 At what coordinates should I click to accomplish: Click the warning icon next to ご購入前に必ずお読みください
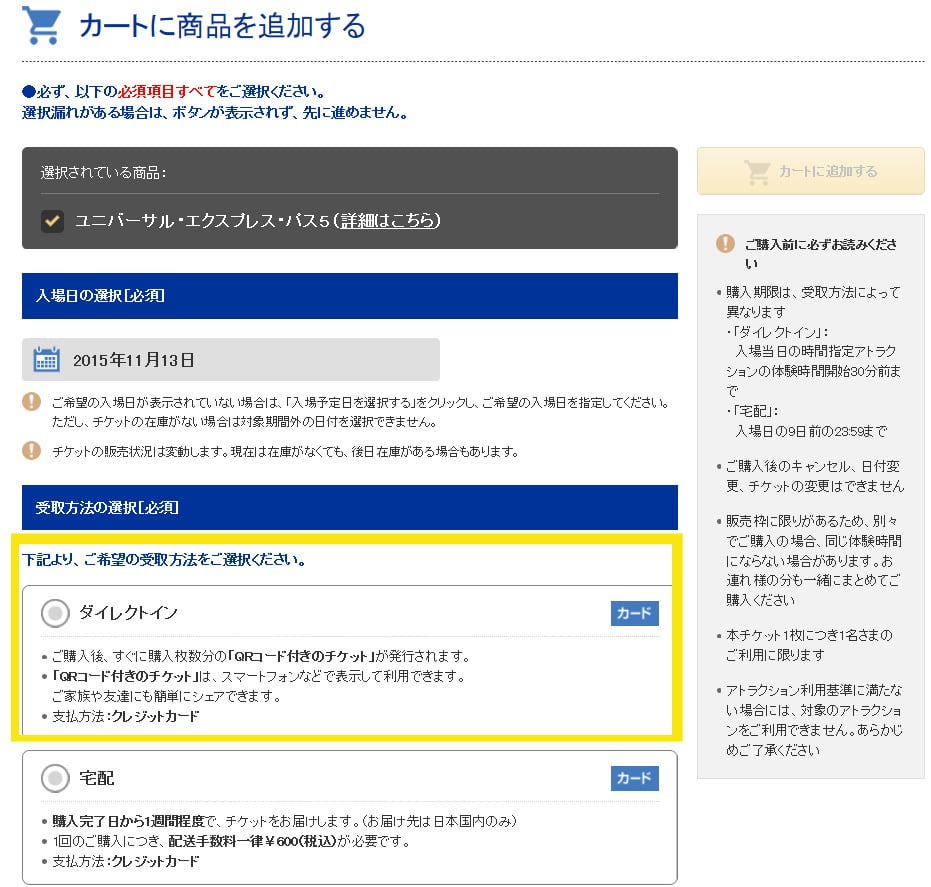(x=726, y=244)
